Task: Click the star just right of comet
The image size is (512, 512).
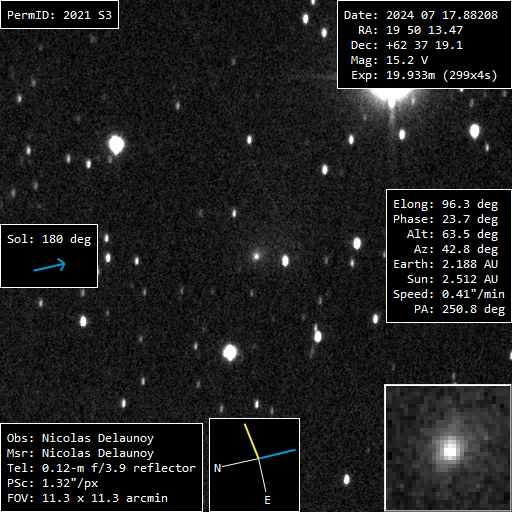Action: pos(285,261)
